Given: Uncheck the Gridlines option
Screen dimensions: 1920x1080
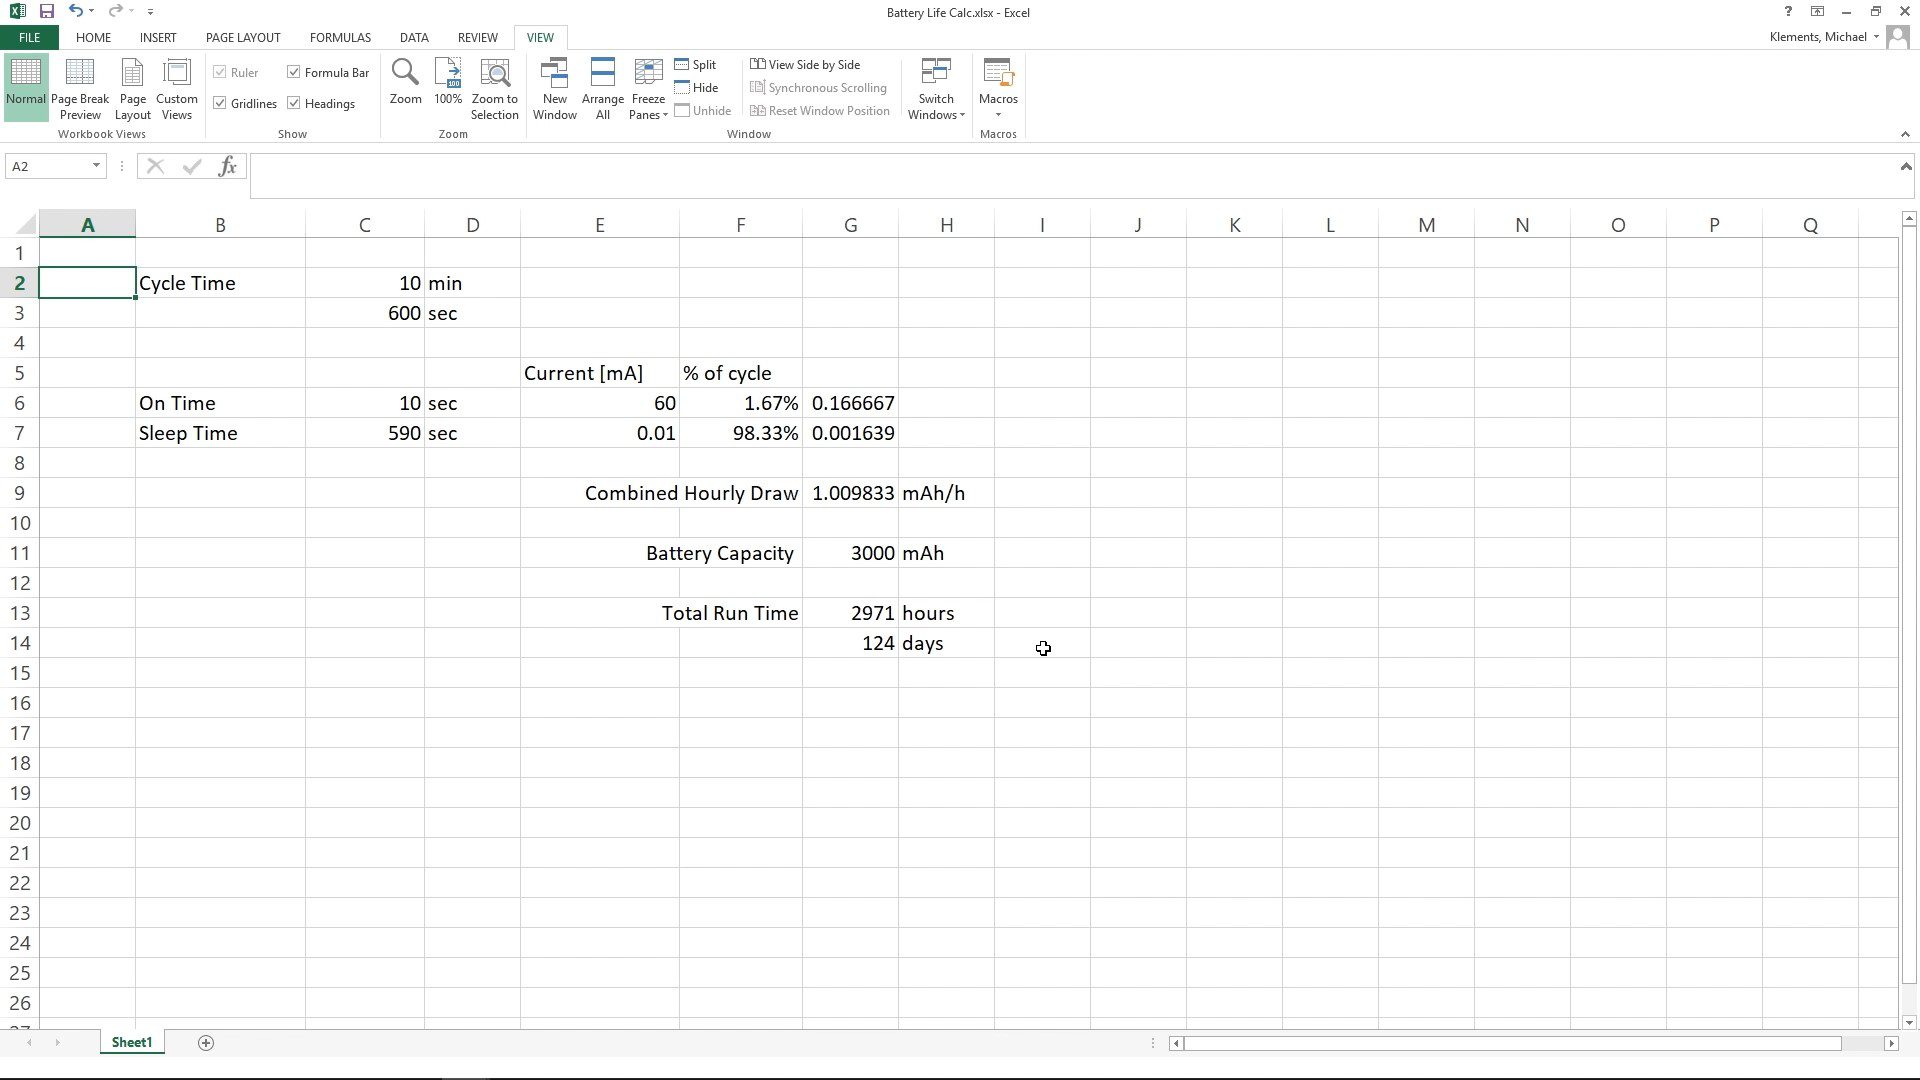Looking at the screenshot, I should (220, 103).
